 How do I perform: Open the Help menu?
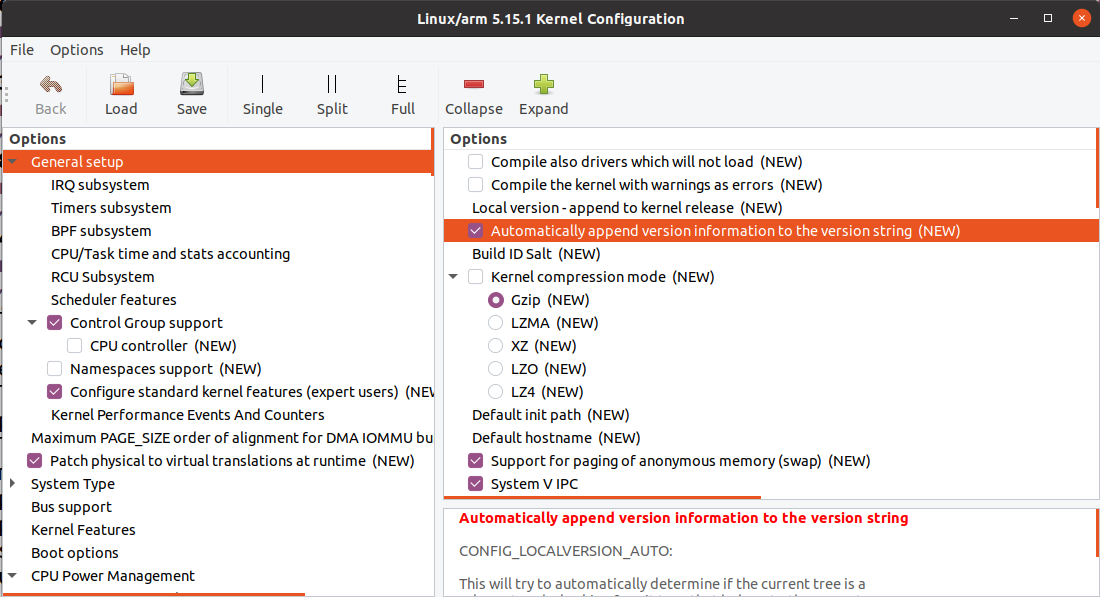[135, 50]
